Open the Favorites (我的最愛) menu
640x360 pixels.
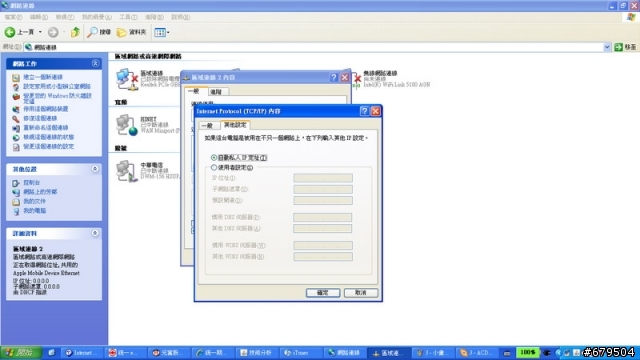[x=97, y=17]
